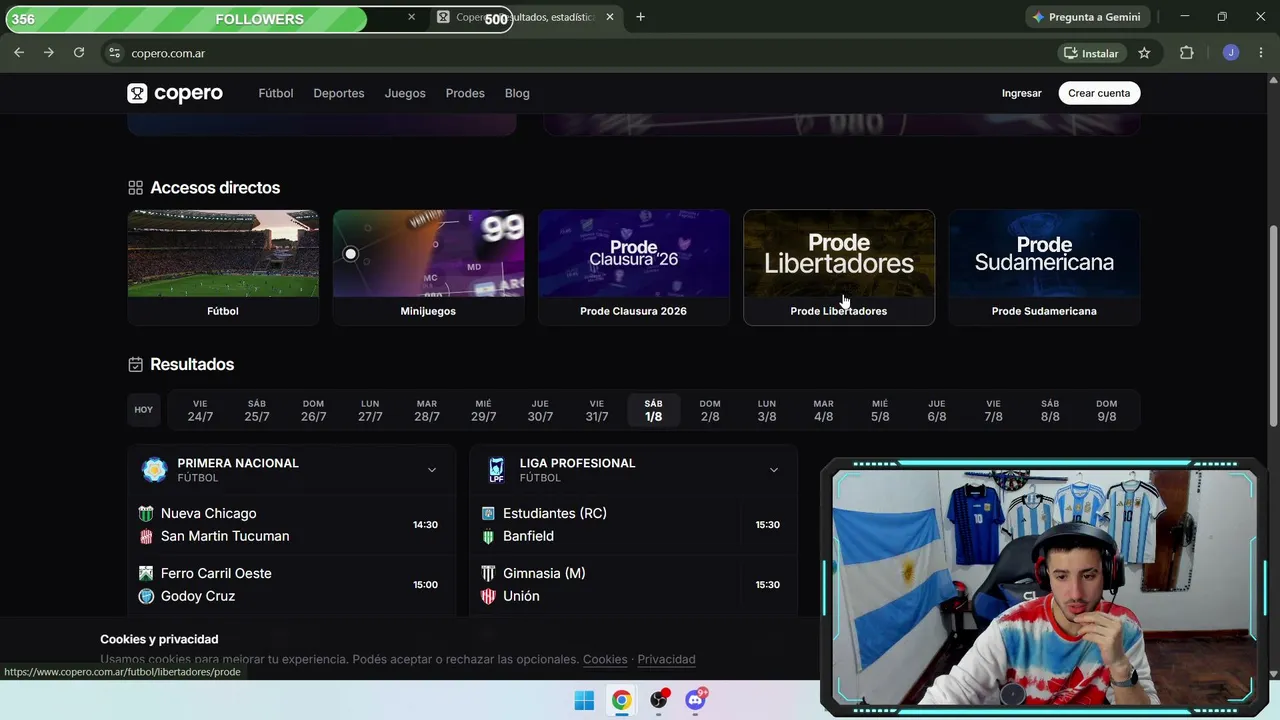Viewport: 1280px width, 720px height.
Task: Open site information icon beside the URL
Action: pyautogui.click(x=114, y=53)
